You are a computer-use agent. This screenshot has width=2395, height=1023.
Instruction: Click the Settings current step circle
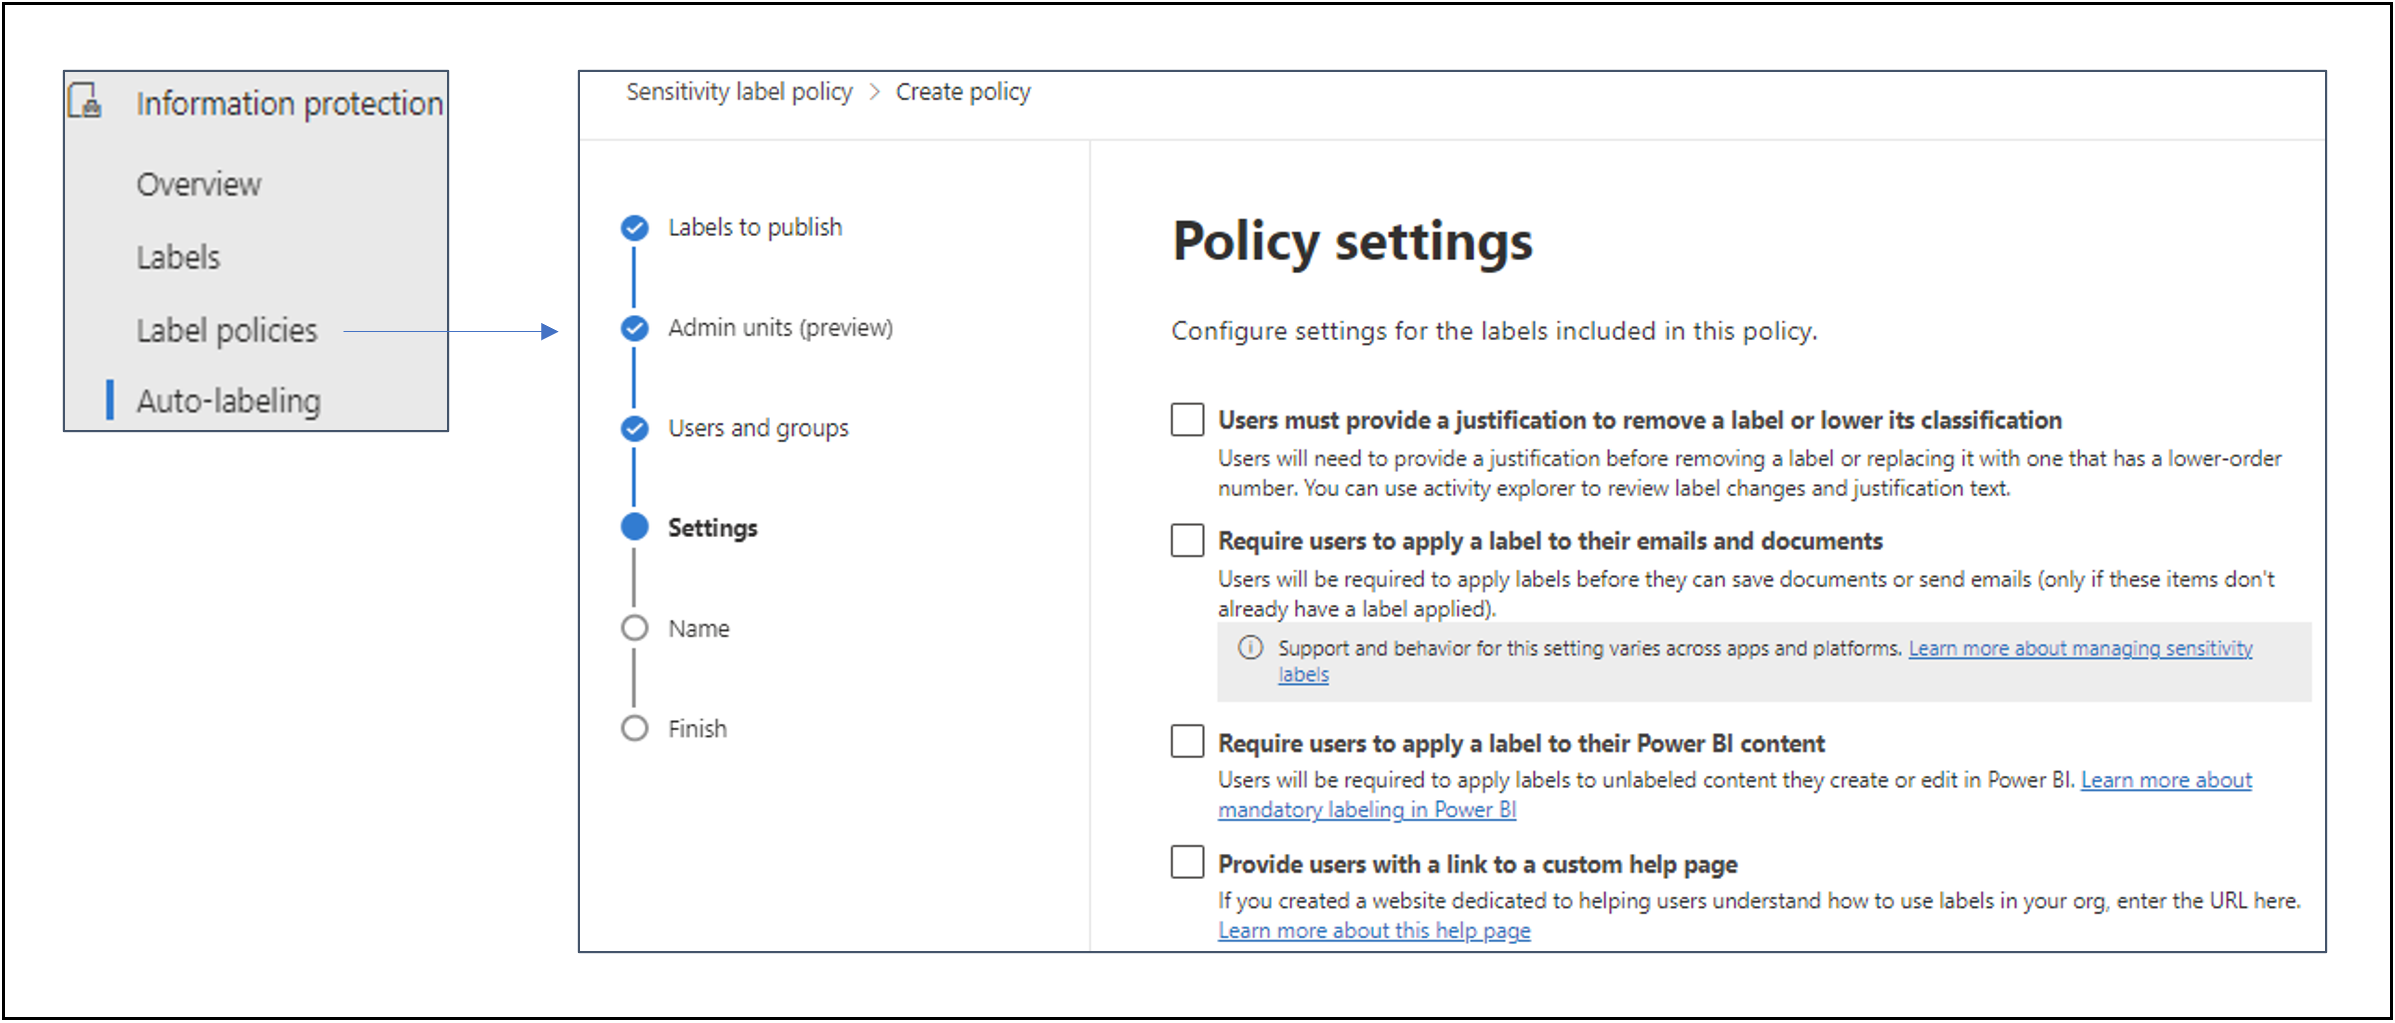[x=634, y=527]
